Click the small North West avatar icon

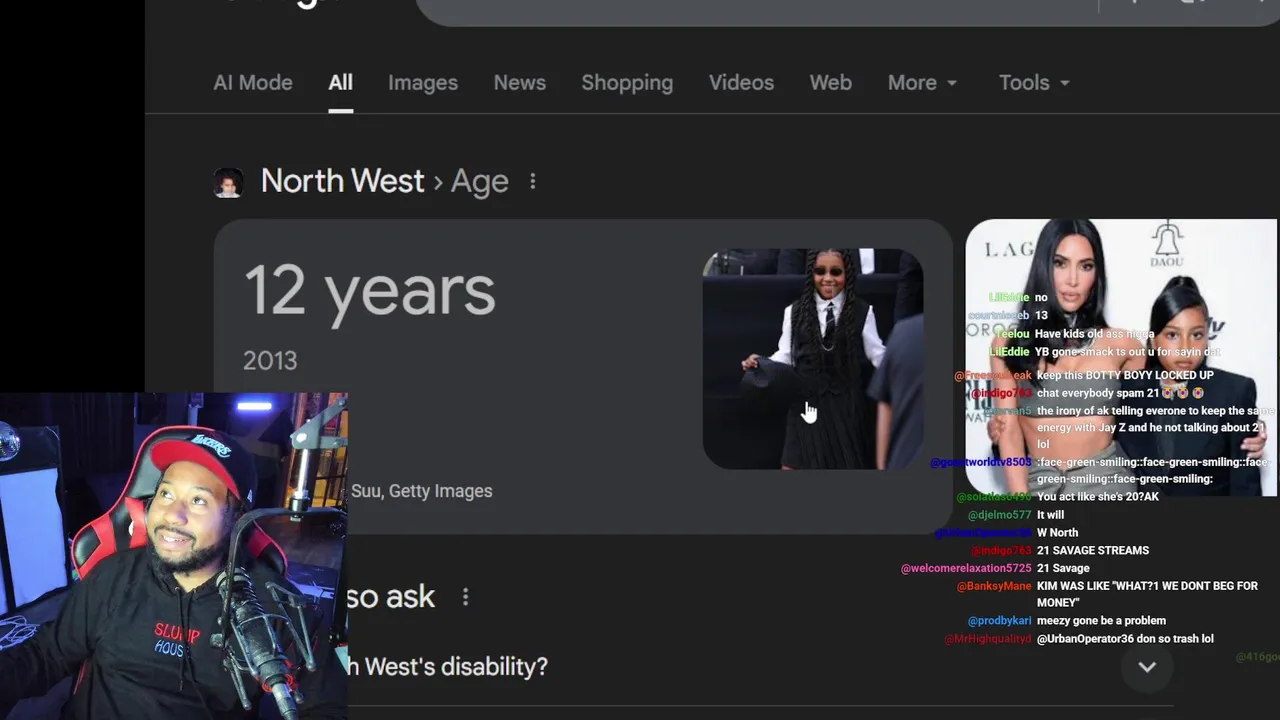pyautogui.click(x=228, y=182)
